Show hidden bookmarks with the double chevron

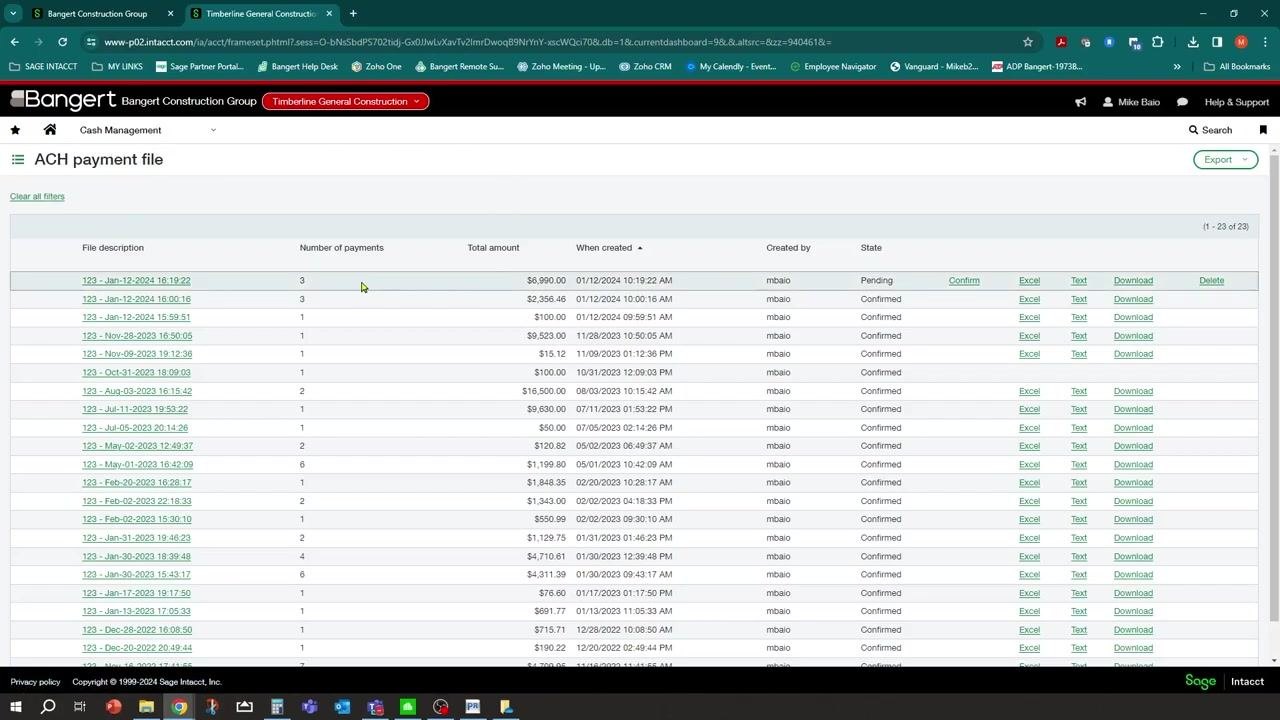tap(1177, 66)
